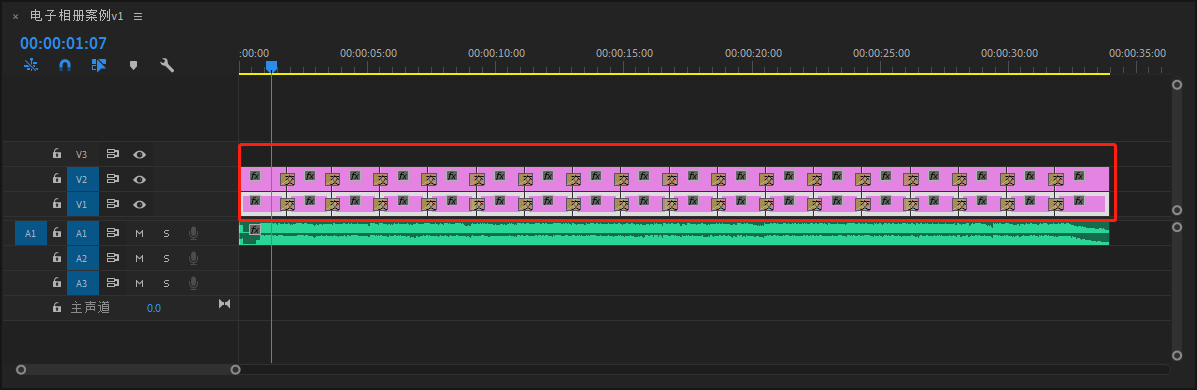Click ruler at 00:00:05:00
The width and height of the screenshot is (1197, 390).
[368, 53]
